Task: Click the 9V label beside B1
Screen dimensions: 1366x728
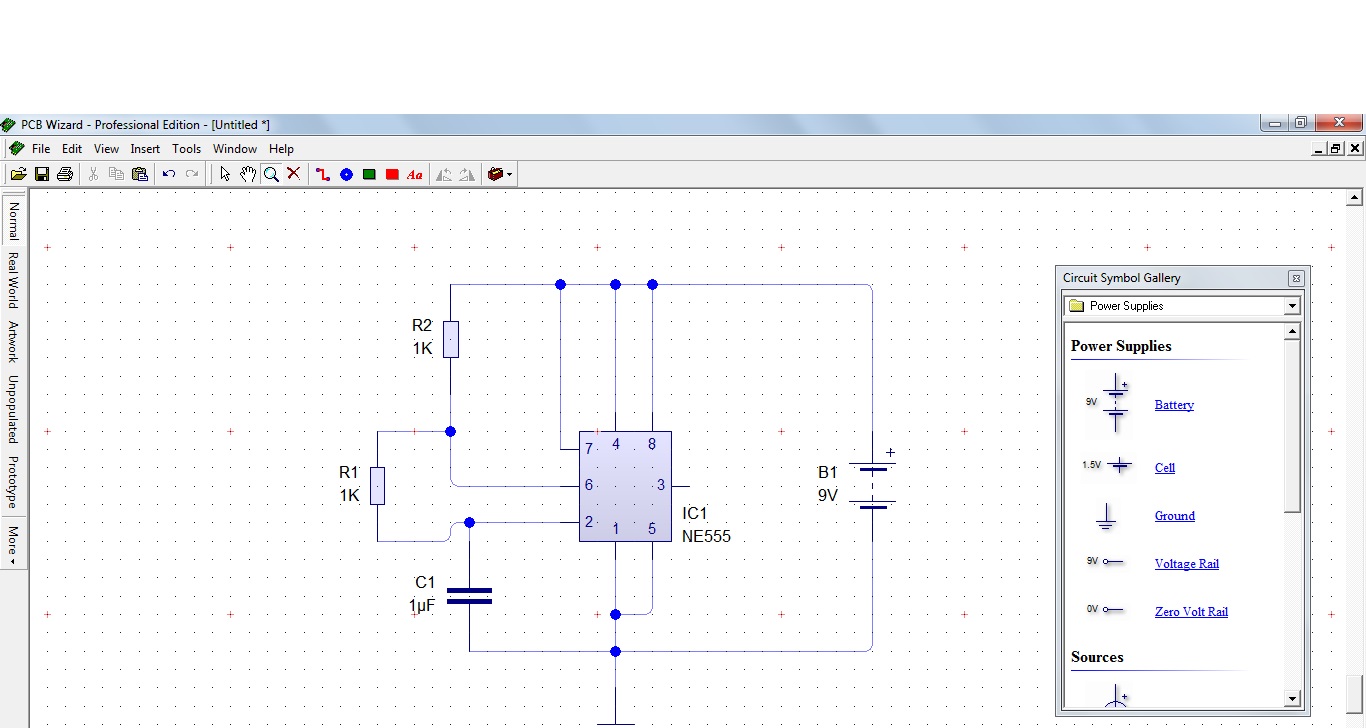Action: (828, 495)
